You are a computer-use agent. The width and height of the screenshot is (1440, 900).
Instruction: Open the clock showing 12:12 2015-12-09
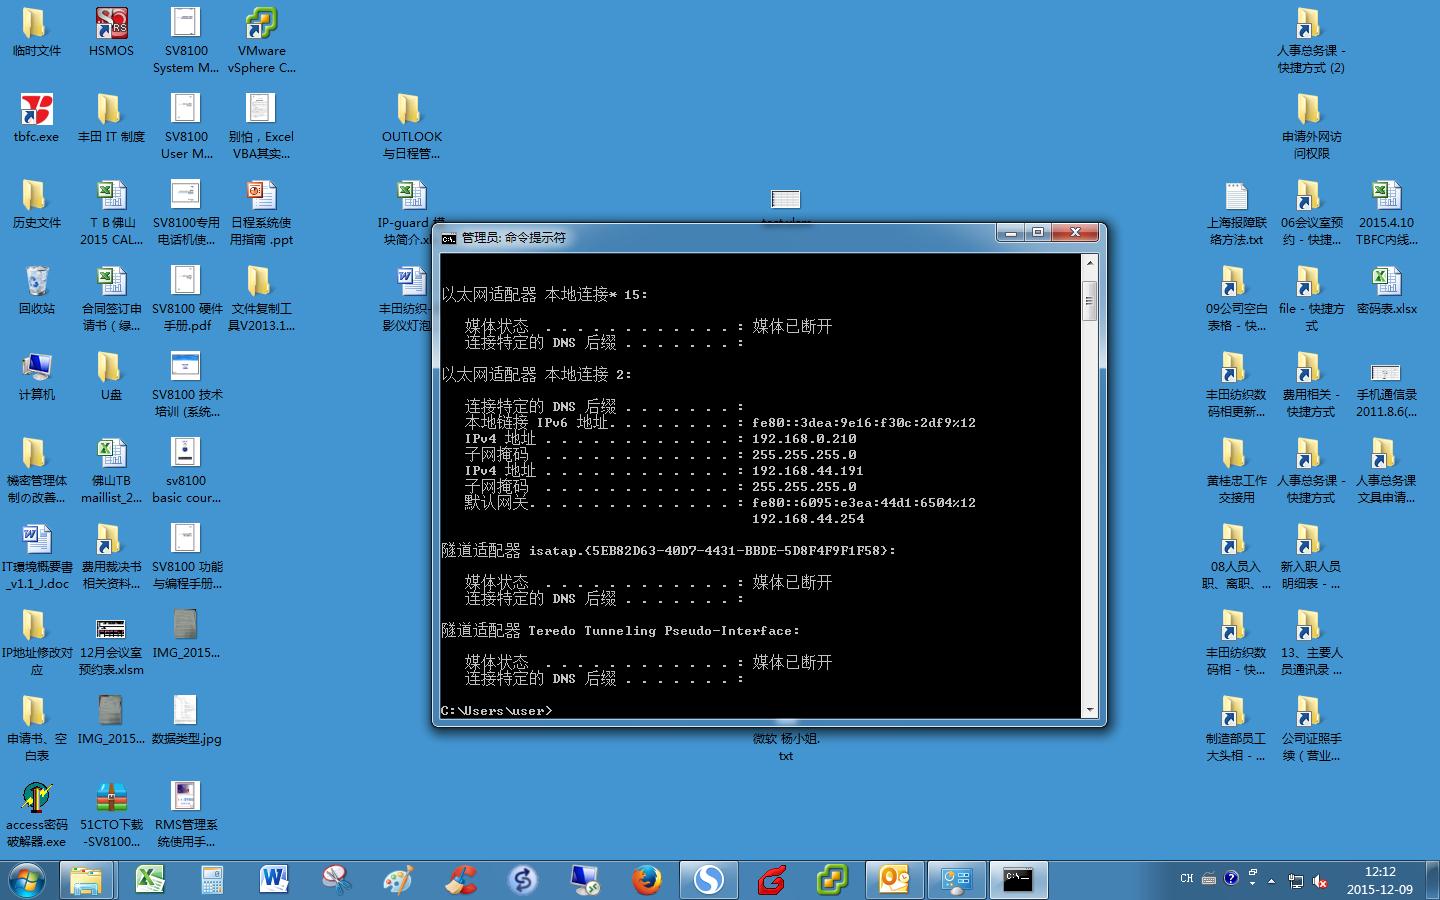(1380, 880)
